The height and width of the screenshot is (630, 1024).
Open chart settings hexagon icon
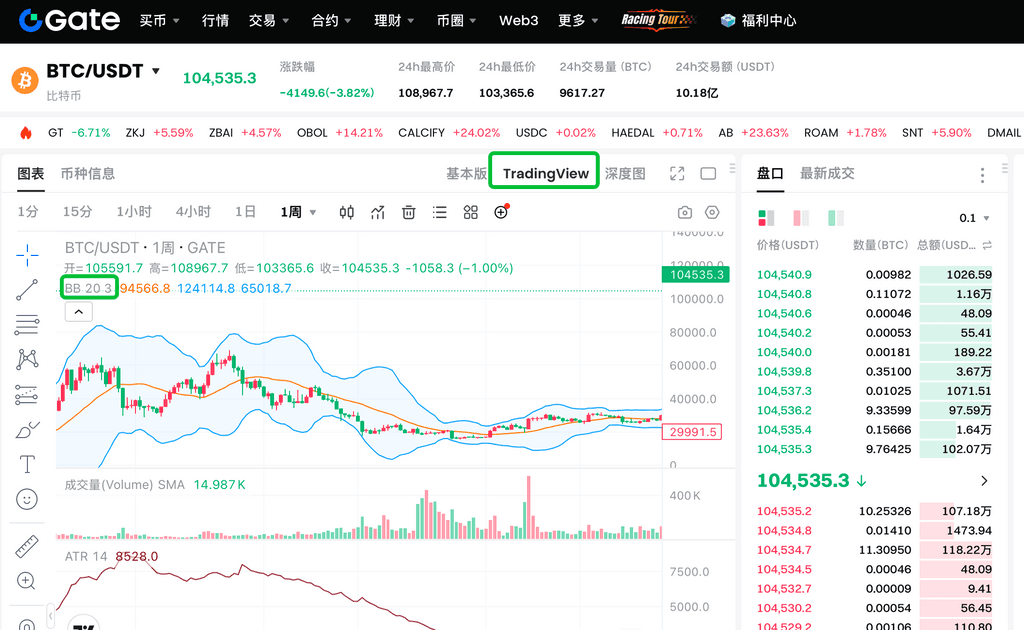pyautogui.click(x=712, y=212)
